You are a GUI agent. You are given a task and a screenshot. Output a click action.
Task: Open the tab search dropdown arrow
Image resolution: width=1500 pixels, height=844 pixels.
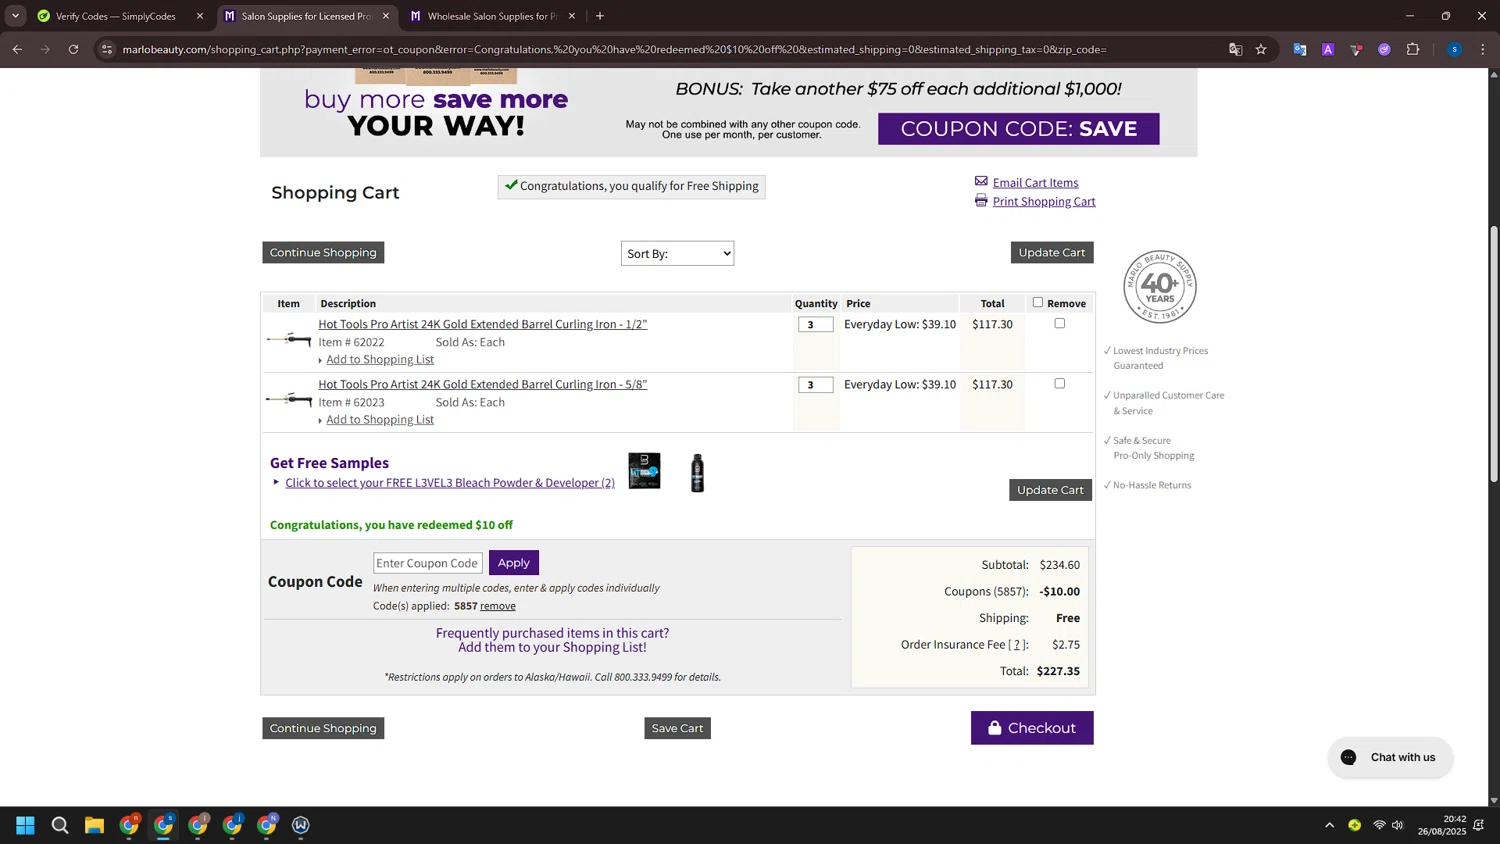(x=15, y=16)
